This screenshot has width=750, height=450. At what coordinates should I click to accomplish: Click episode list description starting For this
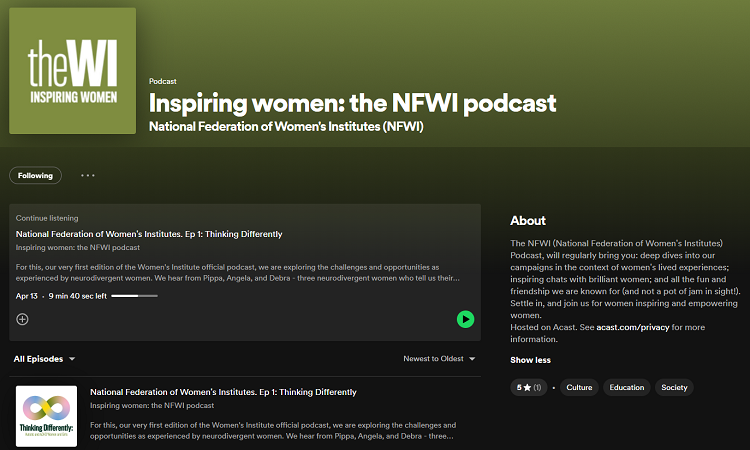pos(273,430)
